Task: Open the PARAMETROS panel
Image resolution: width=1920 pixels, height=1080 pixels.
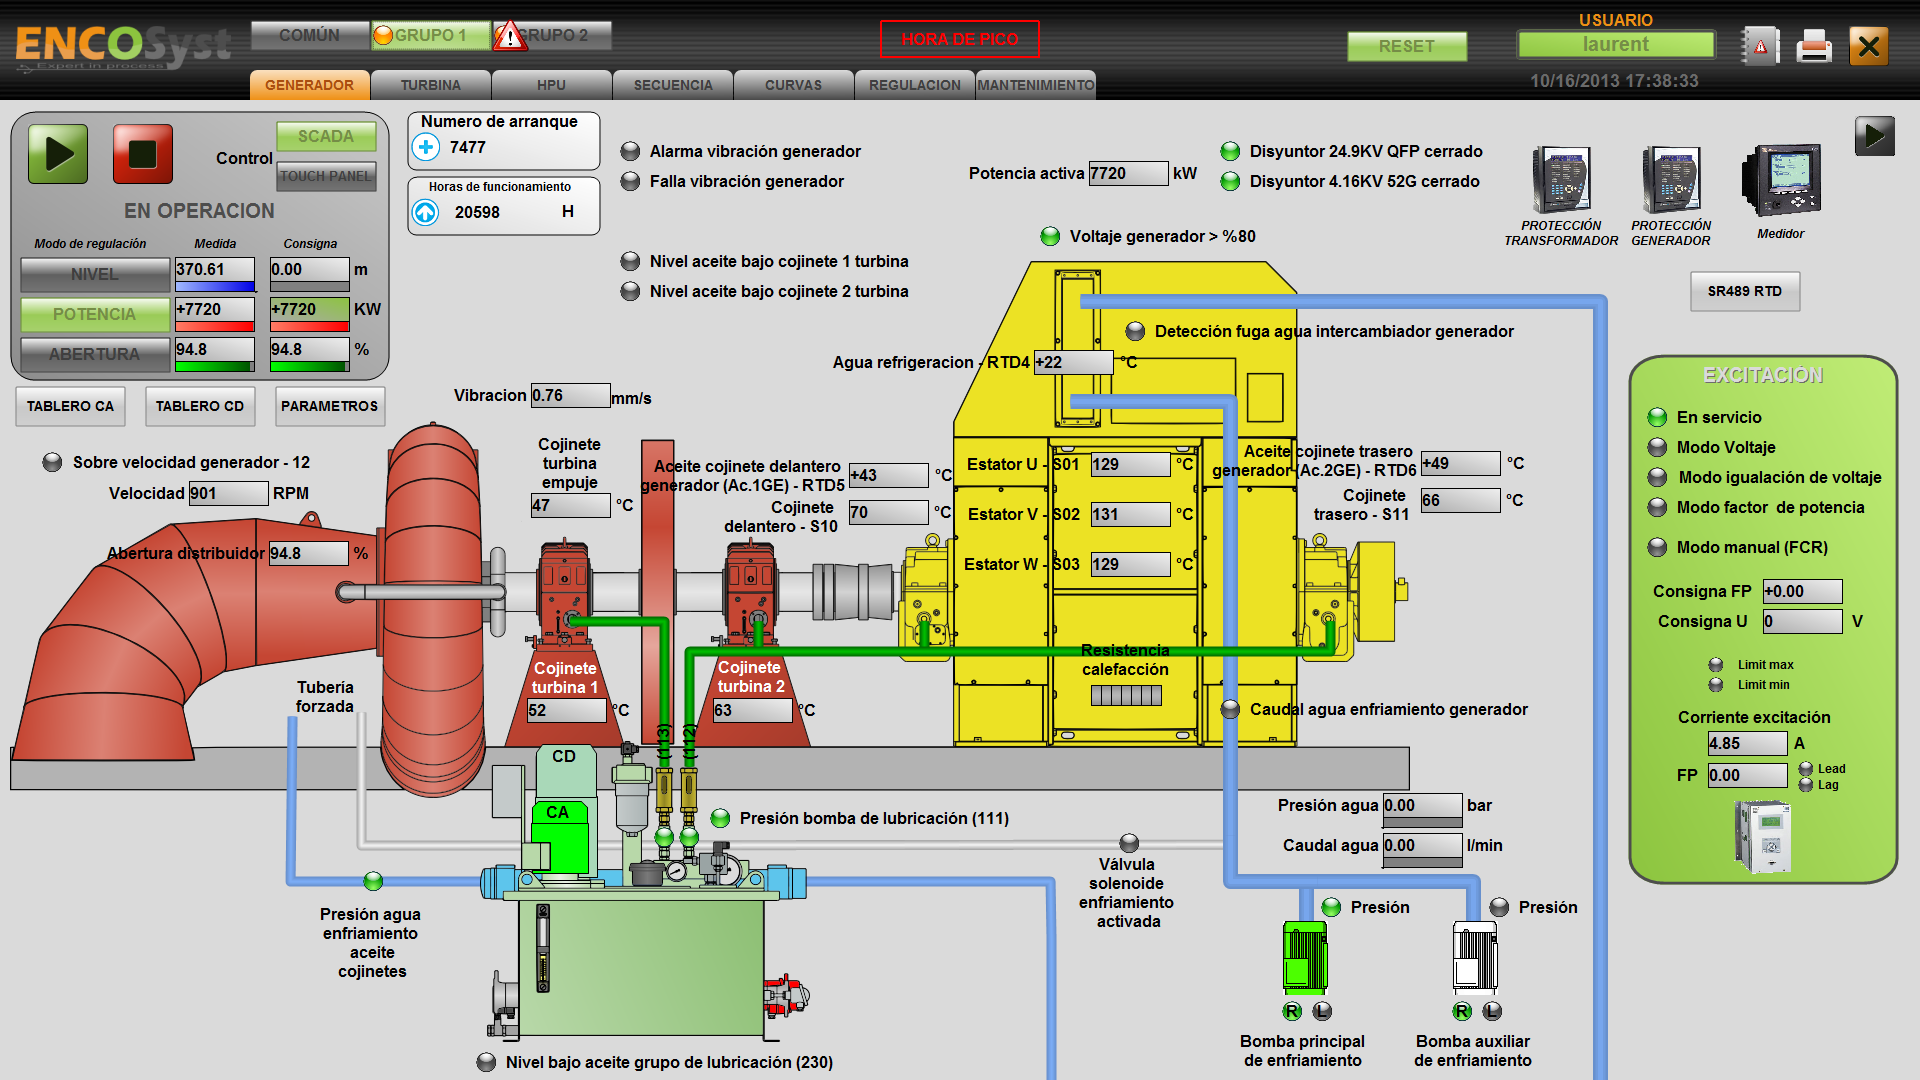Action: pos(330,406)
